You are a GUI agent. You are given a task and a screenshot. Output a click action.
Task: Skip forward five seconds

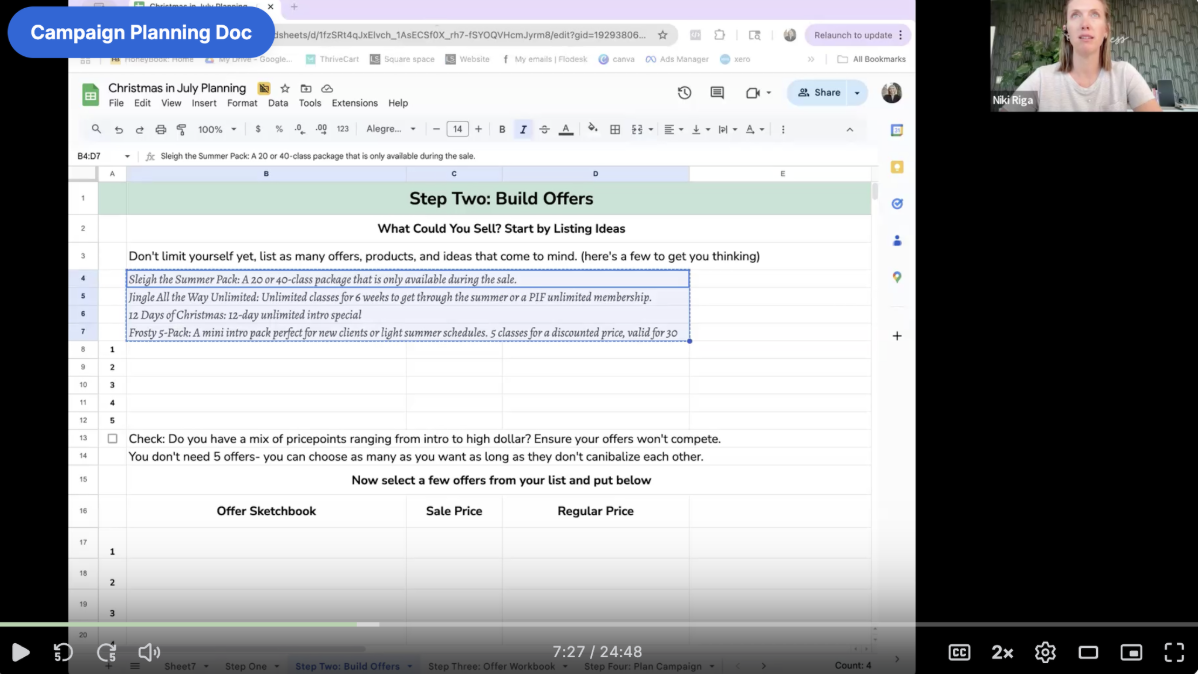(107, 652)
